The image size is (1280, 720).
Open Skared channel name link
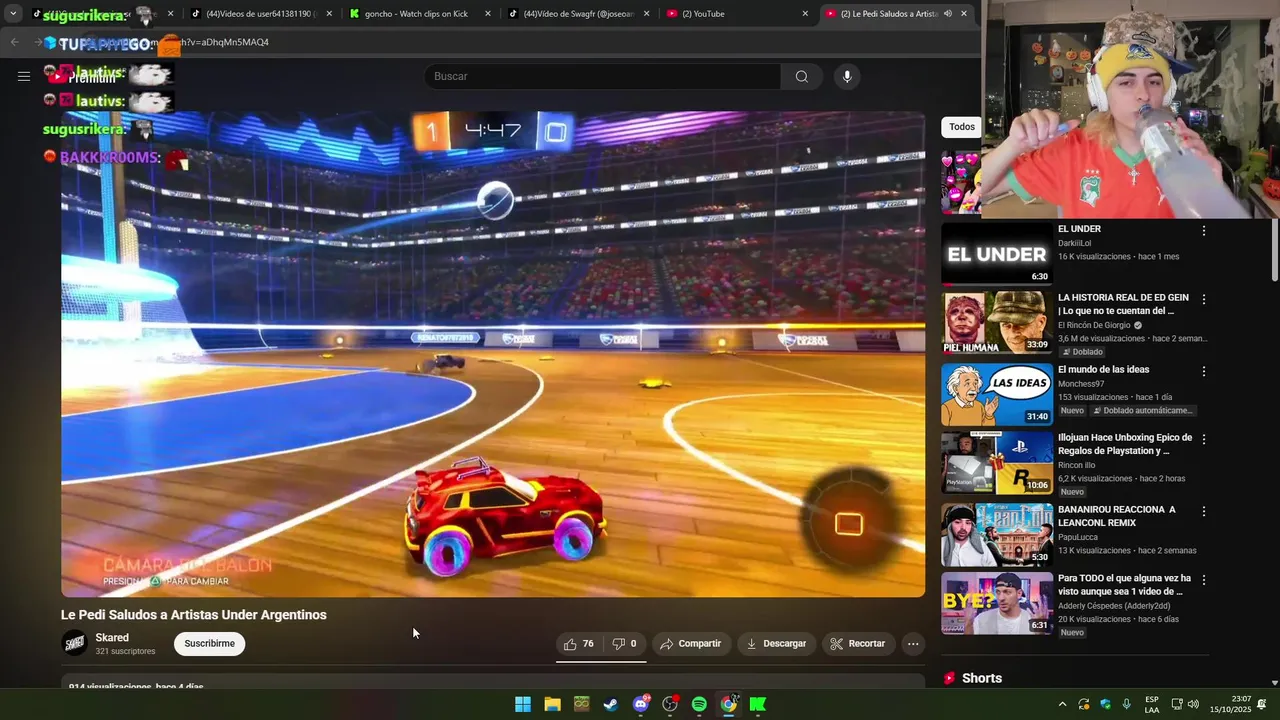tap(112, 638)
